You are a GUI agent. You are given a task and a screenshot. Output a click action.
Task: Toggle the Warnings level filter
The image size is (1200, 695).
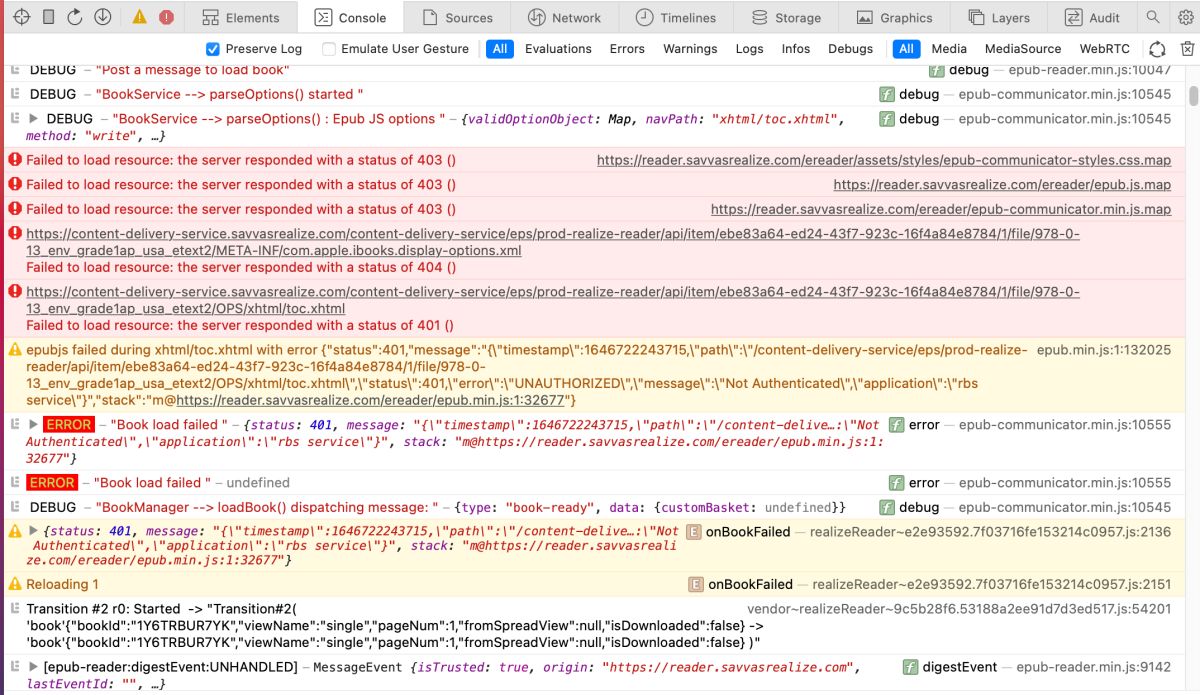pos(690,49)
